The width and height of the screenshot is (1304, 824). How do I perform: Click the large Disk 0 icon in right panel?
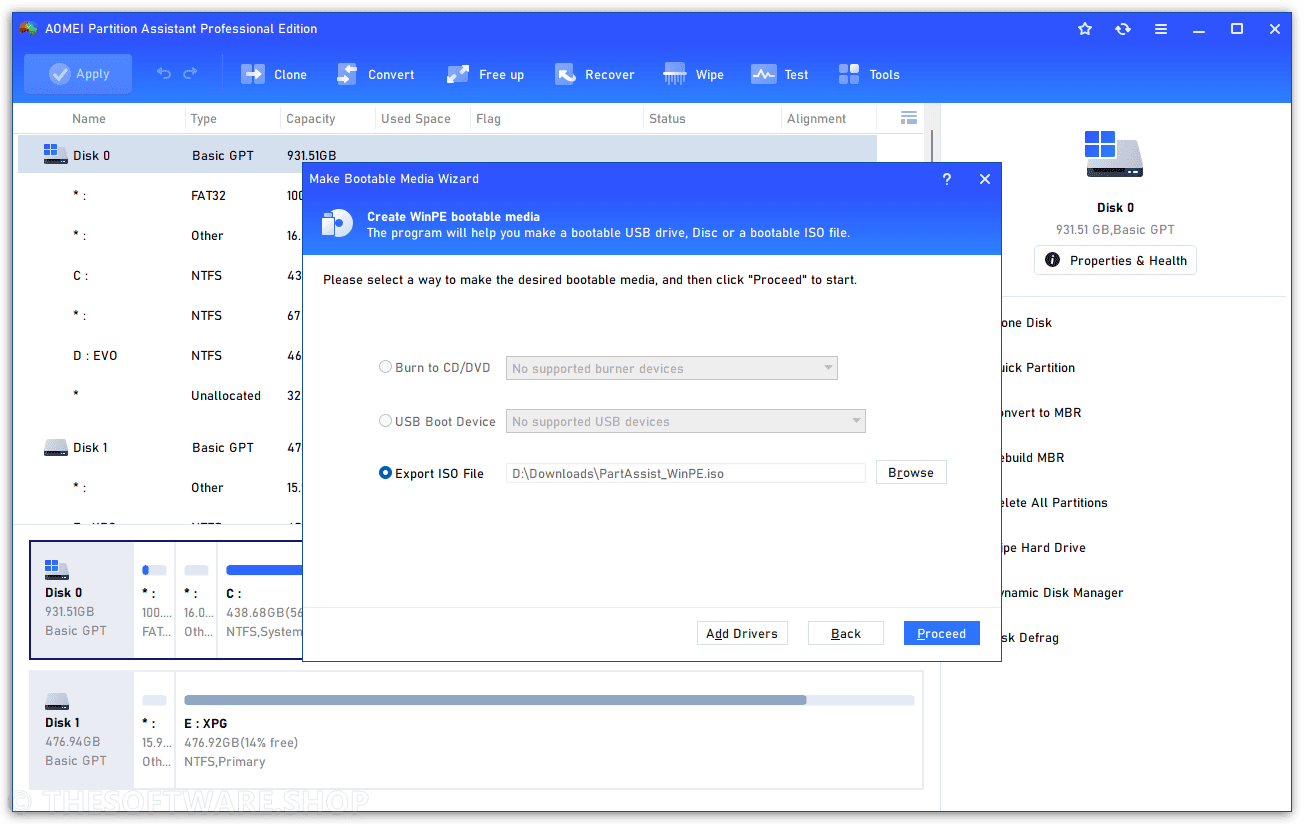click(x=1115, y=154)
